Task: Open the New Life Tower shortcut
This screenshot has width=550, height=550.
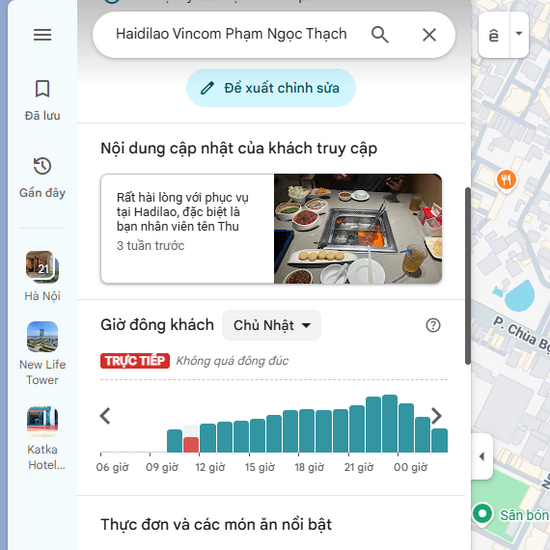Action: click(42, 354)
